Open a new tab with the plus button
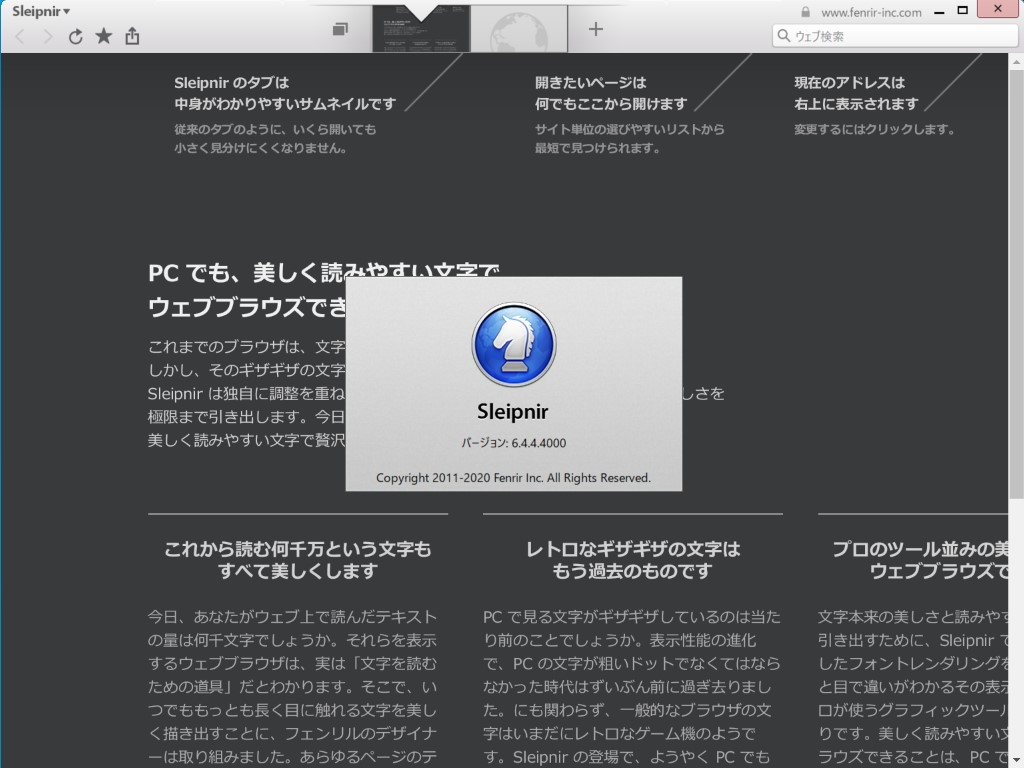1024x768 pixels. [595, 29]
